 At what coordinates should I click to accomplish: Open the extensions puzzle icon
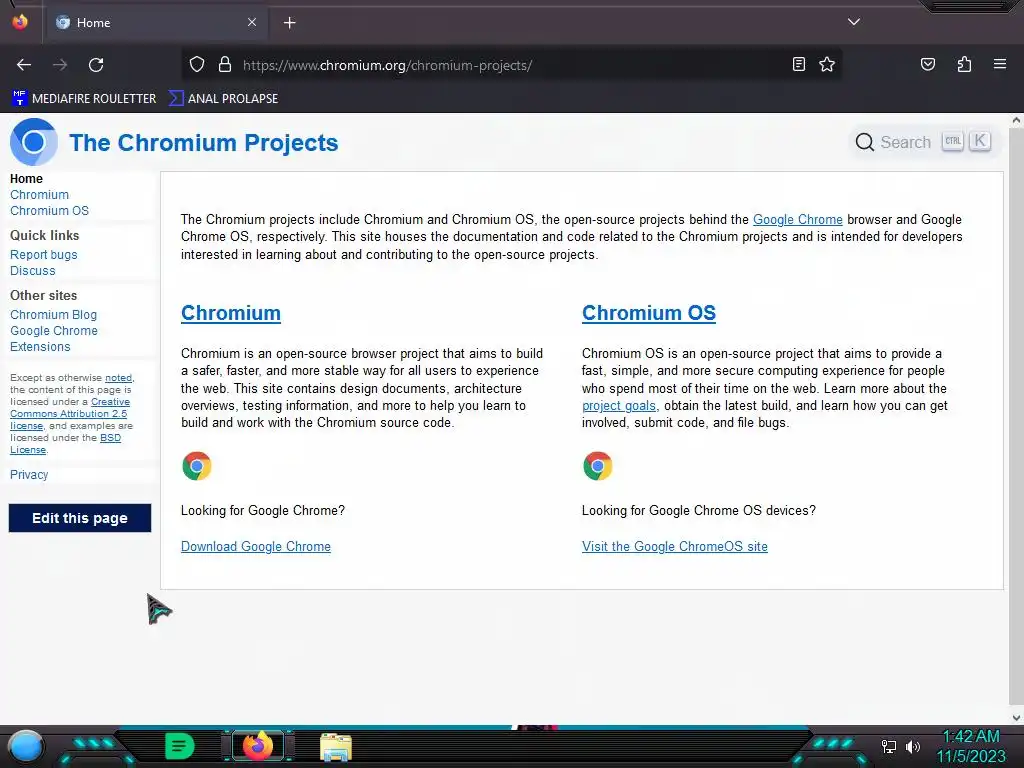point(964,65)
